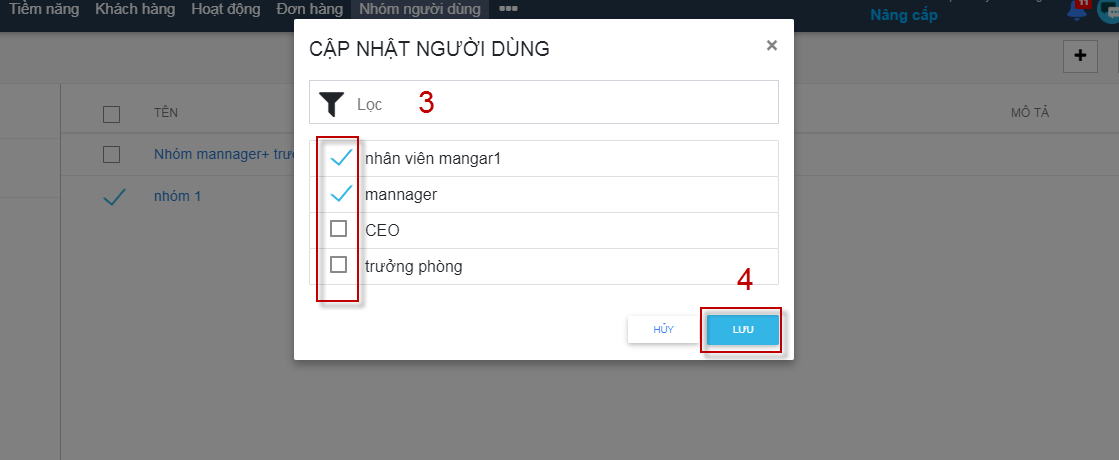Image resolution: width=1119 pixels, height=460 pixels.
Task: Deselect the nhóm 1 row checkmark
Action: coord(114,197)
